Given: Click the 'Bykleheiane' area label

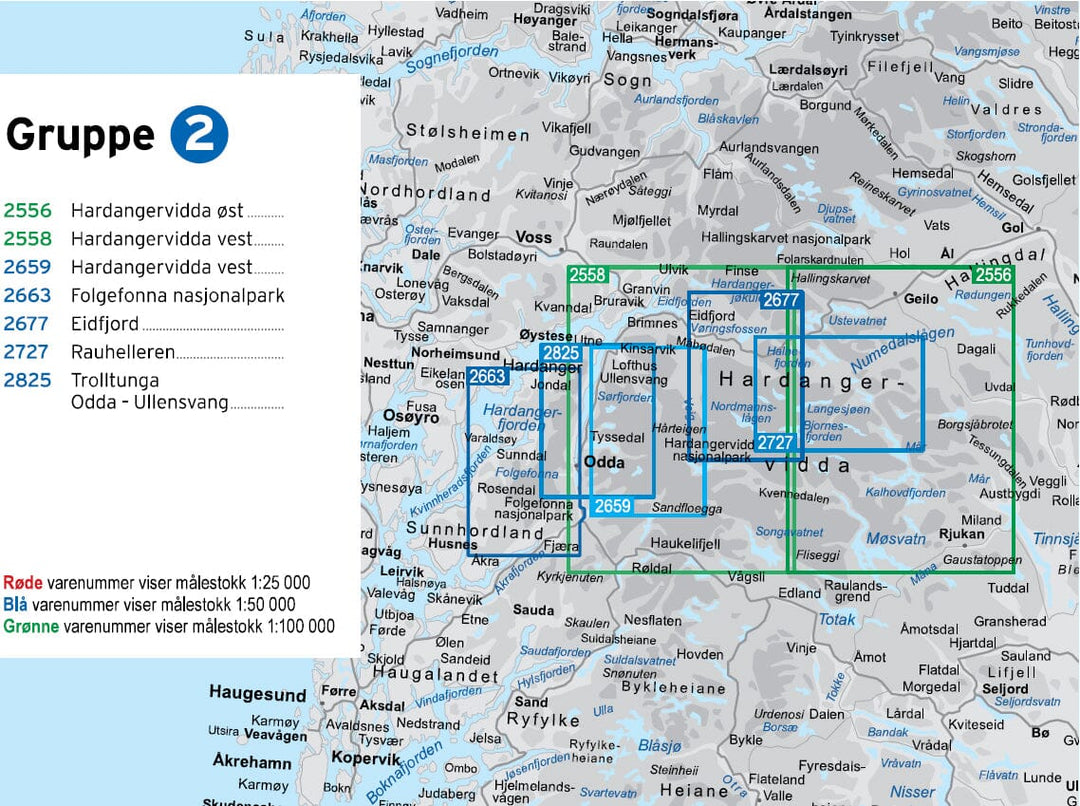Looking at the screenshot, I should tap(674, 688).
